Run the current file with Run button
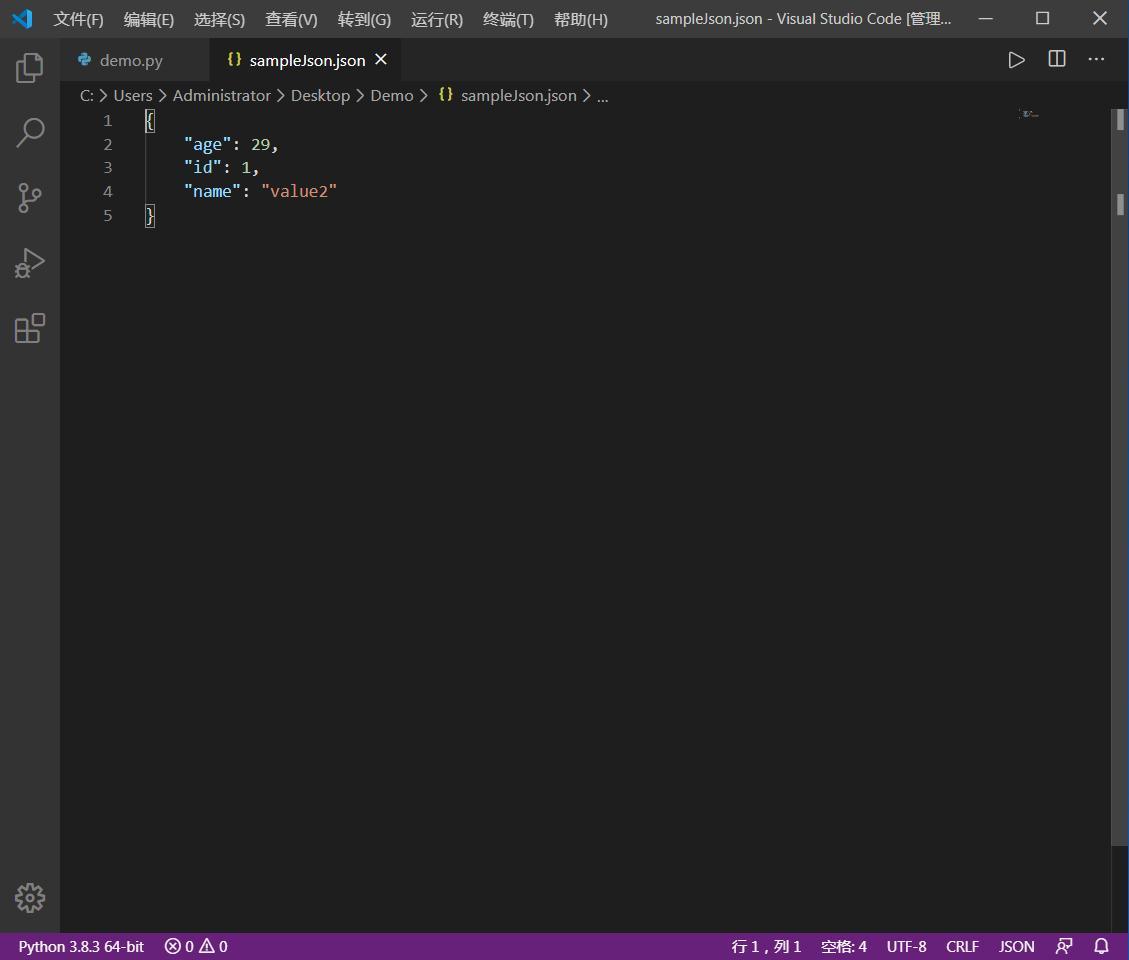The image size is (1129, 960). [1016, 59]
